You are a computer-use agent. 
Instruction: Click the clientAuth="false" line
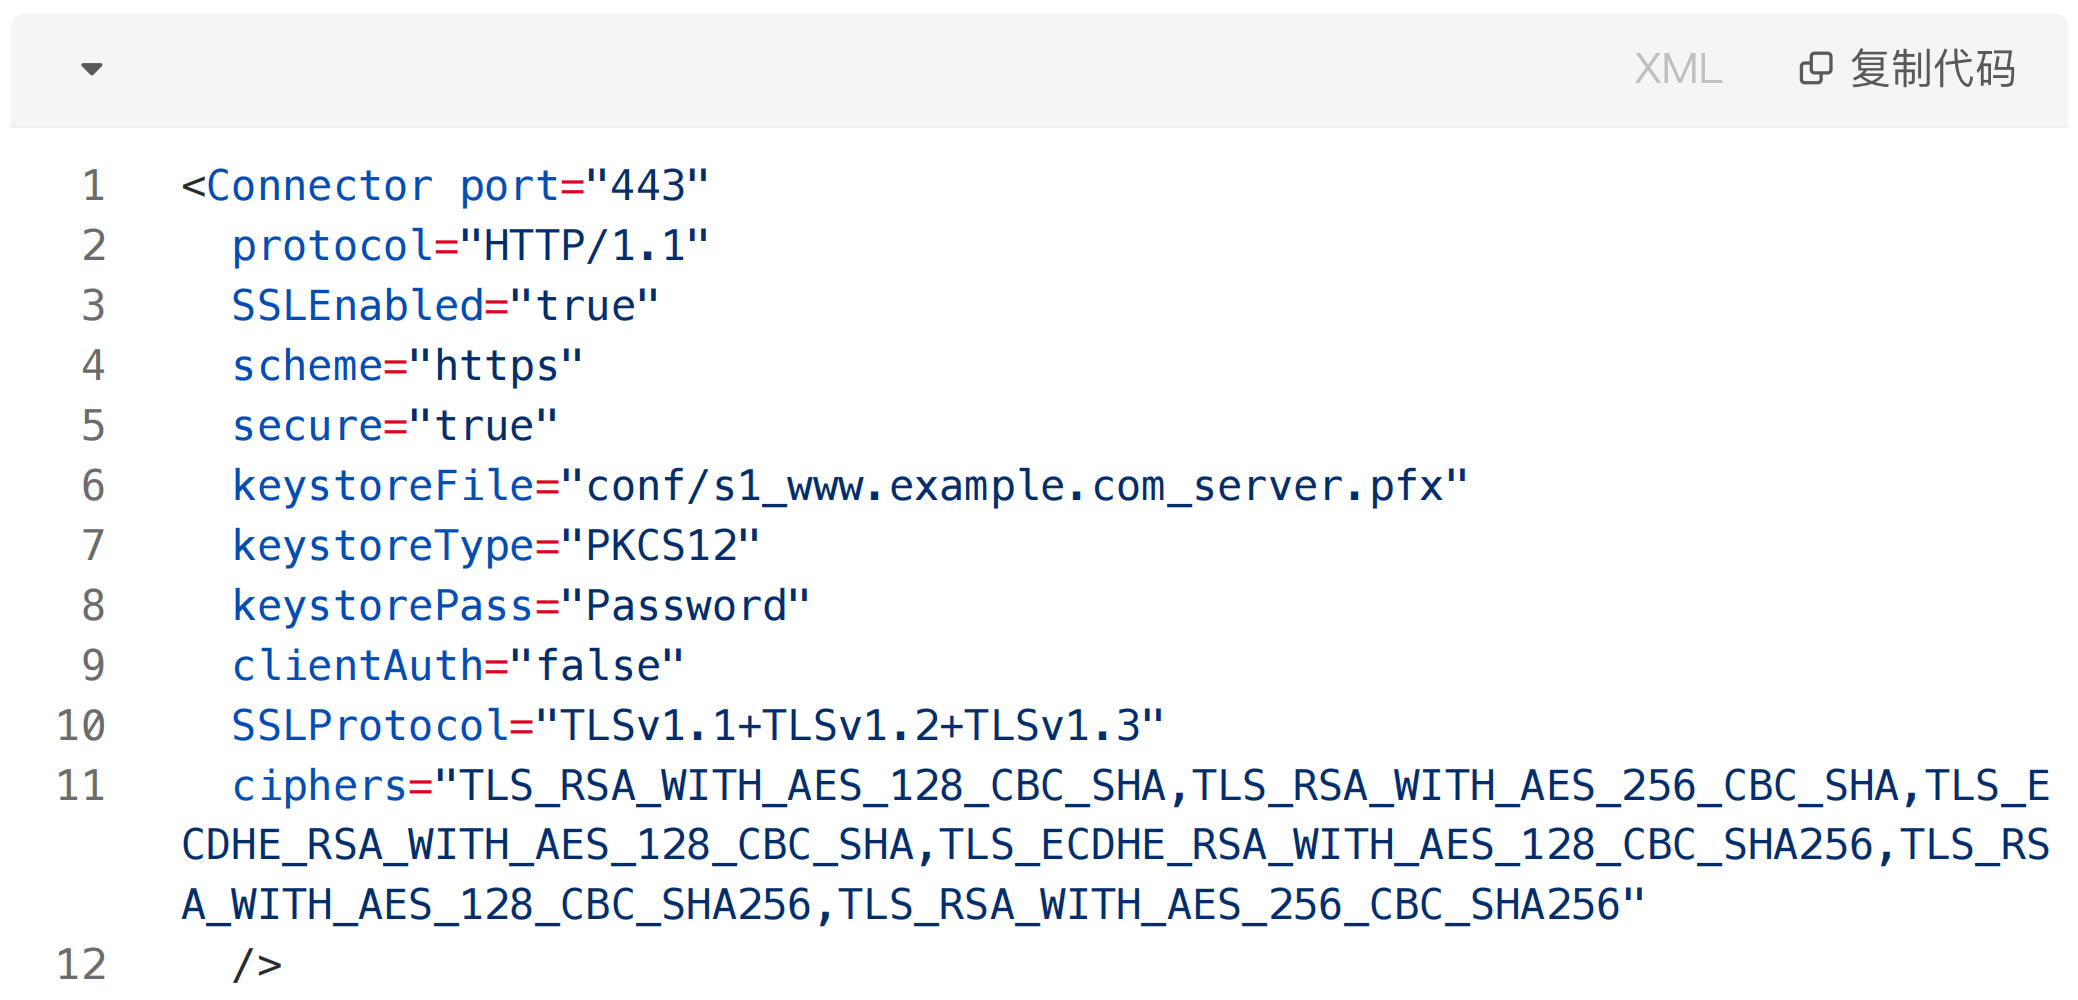click(x=458, y=666)
